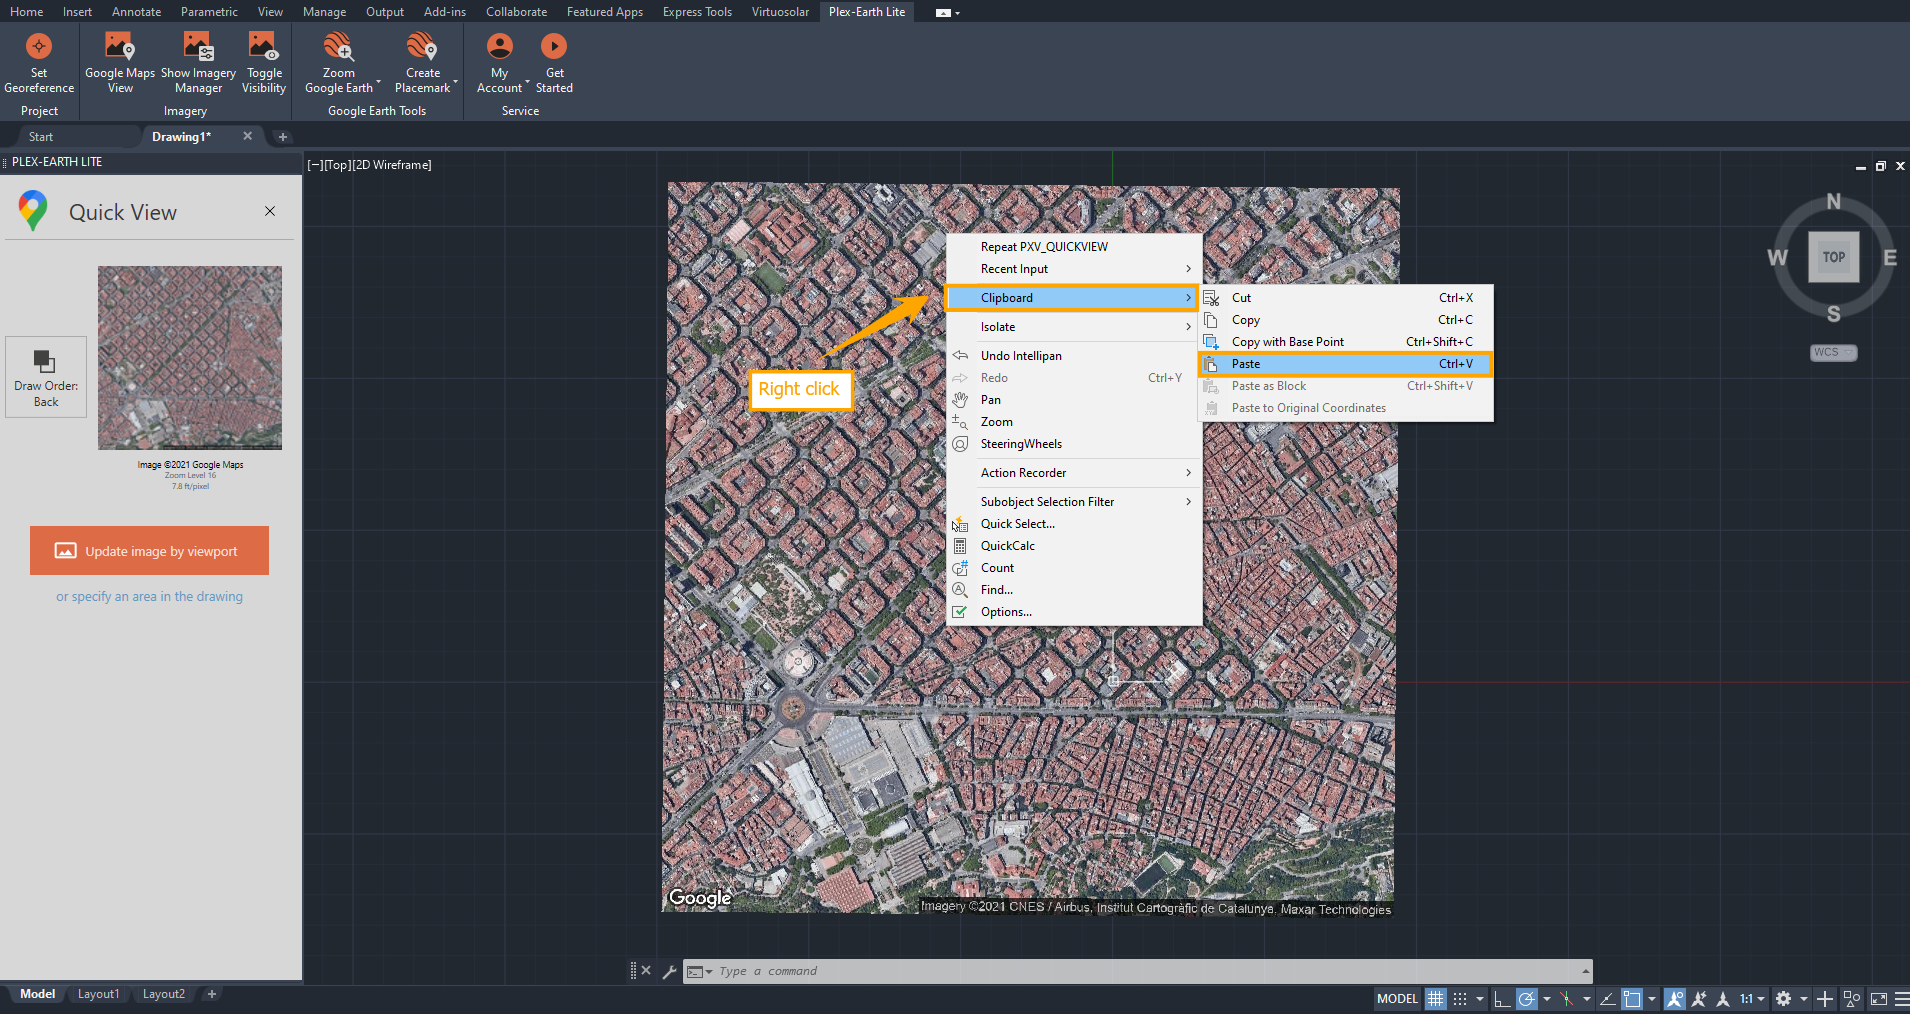This screenshot has width=1910, height=1014.
Task: Open the Isolate submenu entry
Action: [x=1074, y=327]
